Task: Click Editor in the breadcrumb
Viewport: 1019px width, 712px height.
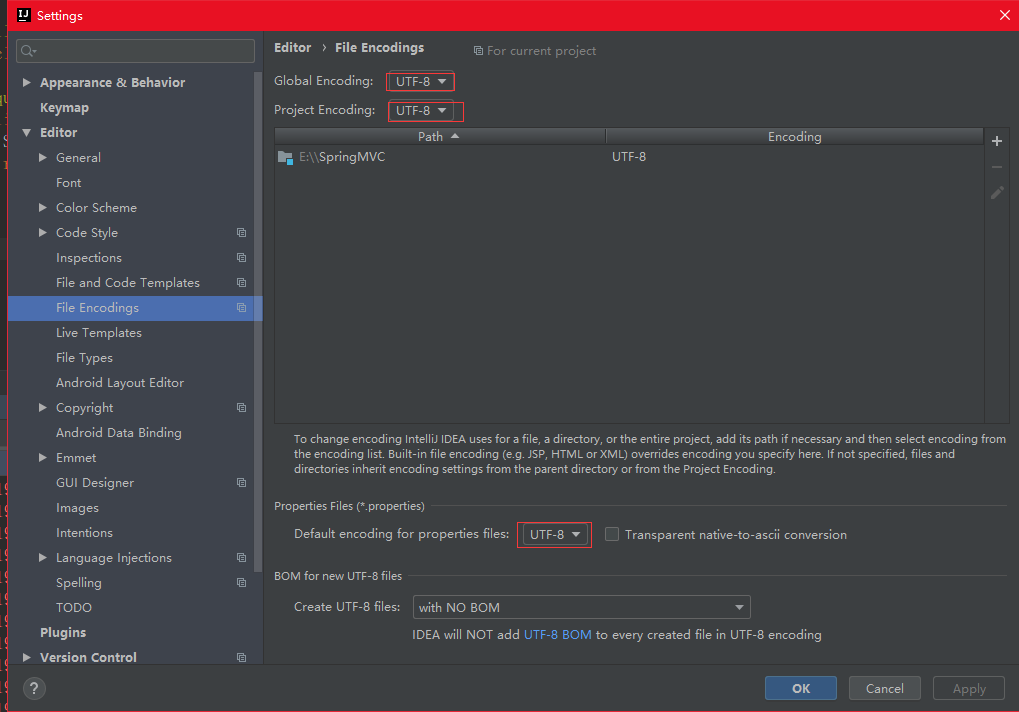Action: [x=292, y=47]
